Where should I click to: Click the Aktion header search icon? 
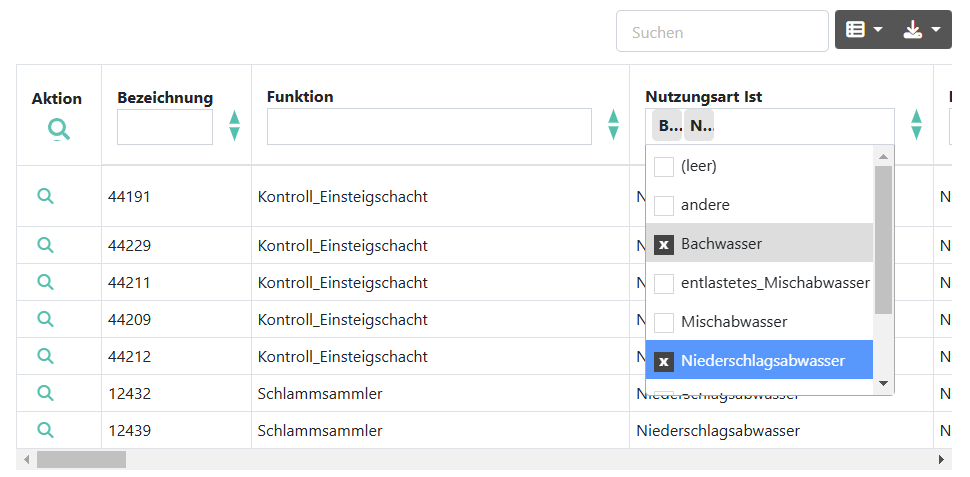[59, 128]
